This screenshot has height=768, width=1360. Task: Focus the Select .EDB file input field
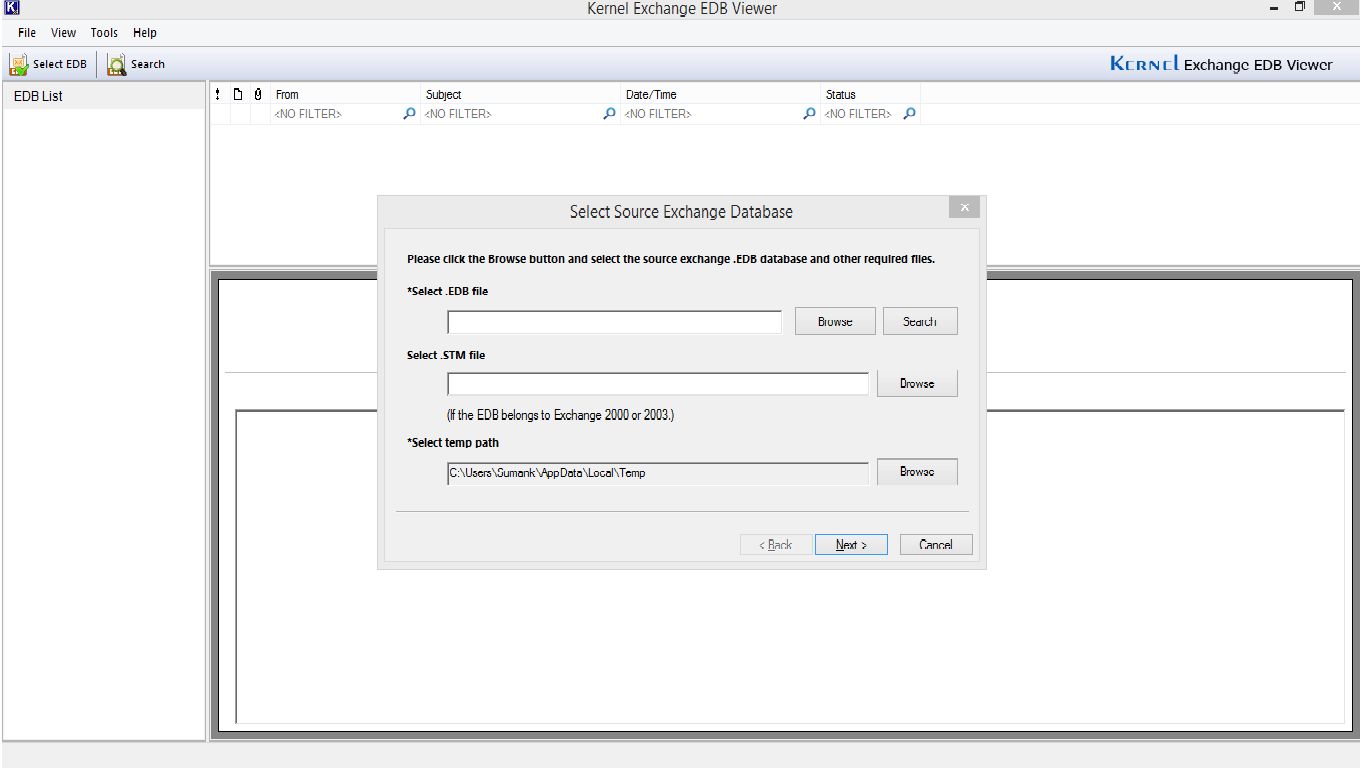614,322
